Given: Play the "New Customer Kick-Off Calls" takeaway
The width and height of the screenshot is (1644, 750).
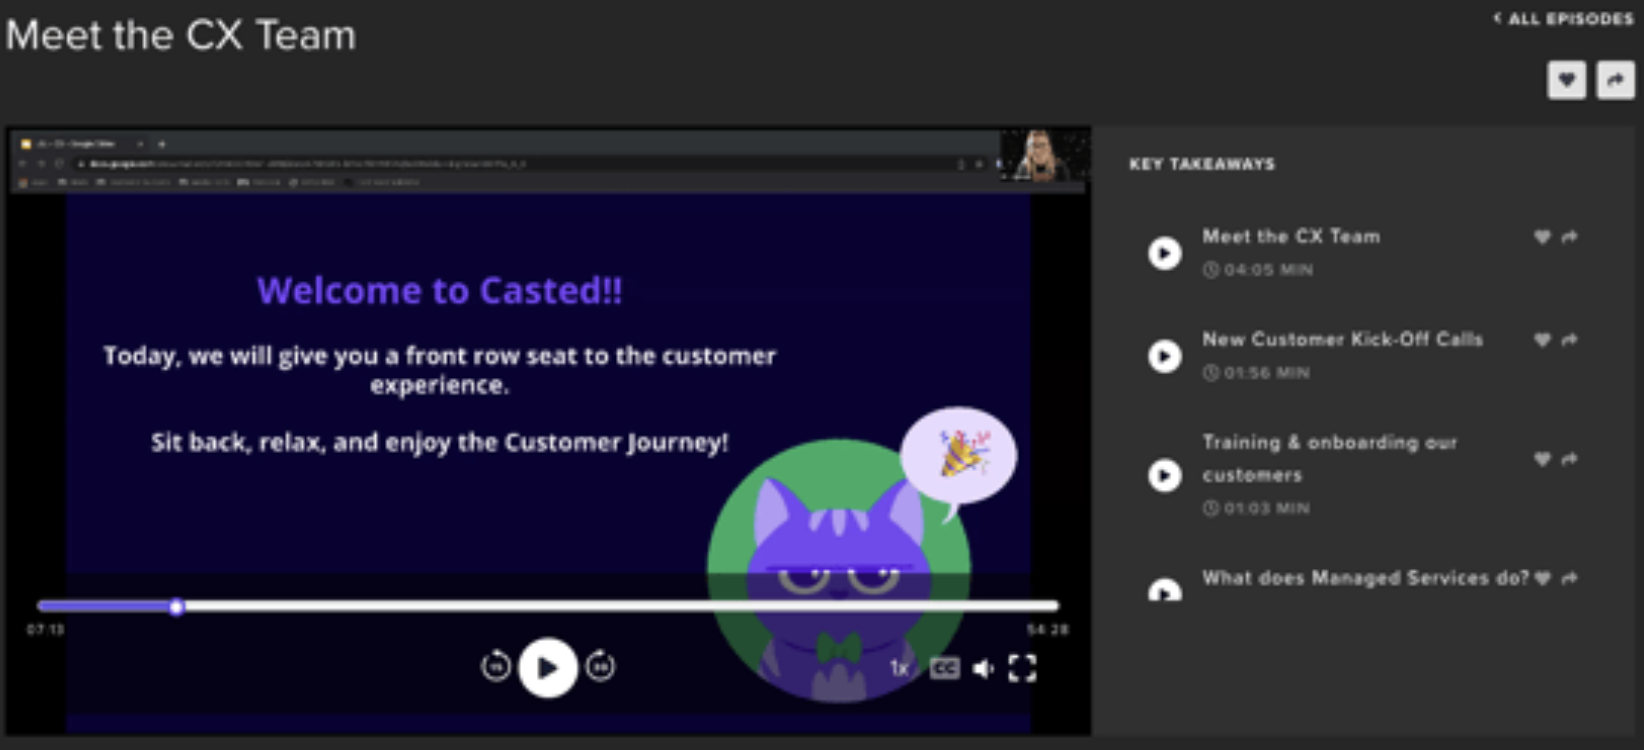Looking at the screenshot, I should (1164, 356).
